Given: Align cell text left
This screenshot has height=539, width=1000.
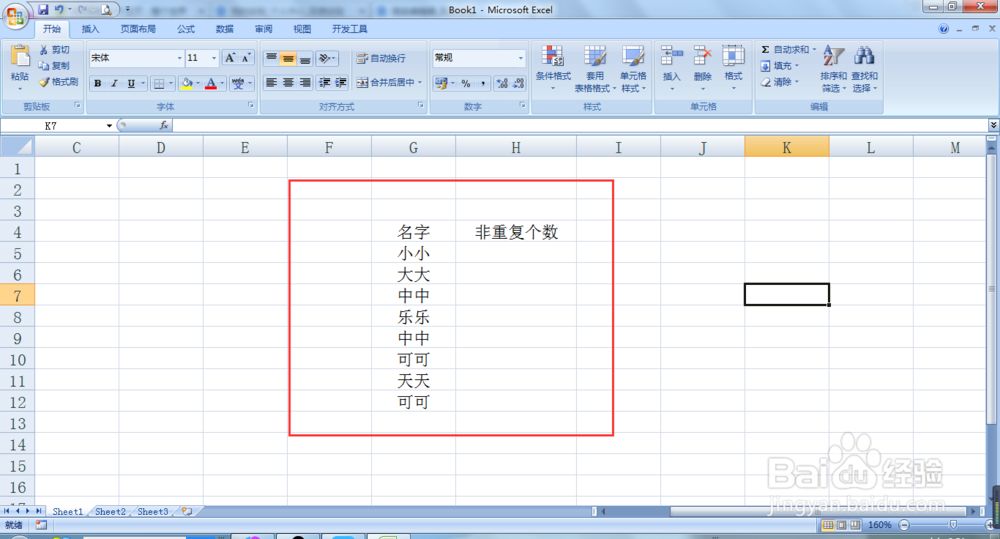Looking at the screenshot, I should [271, 83].
